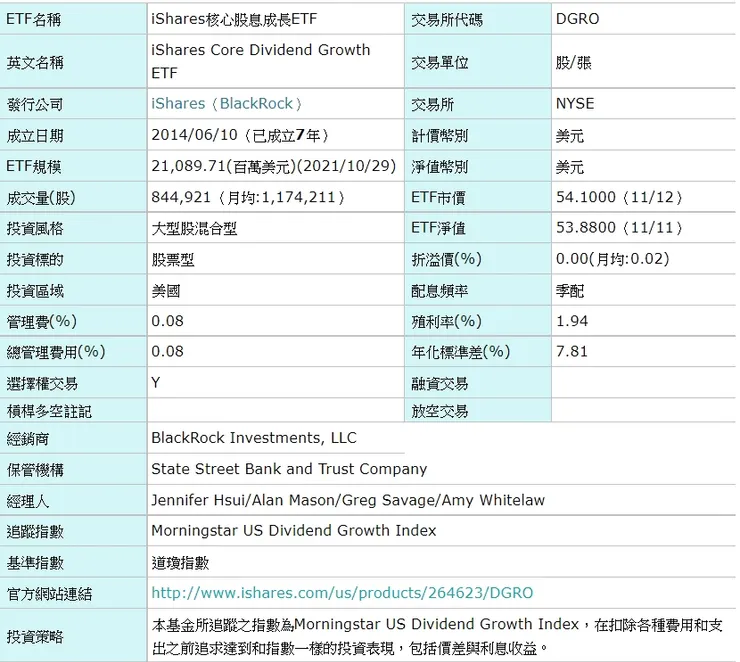Click the 成立日期 label
The height and width of the screenshot is (662, 740).
point(34,136)
